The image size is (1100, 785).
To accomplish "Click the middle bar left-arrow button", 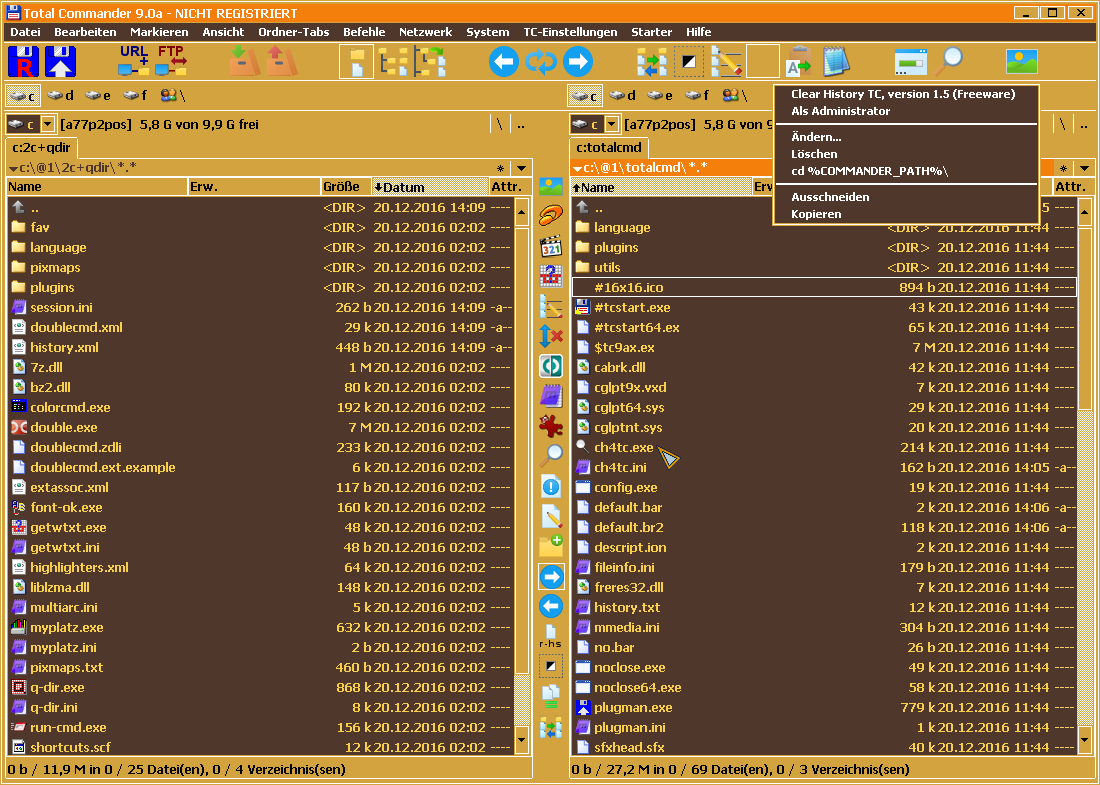I will [551, 606].
